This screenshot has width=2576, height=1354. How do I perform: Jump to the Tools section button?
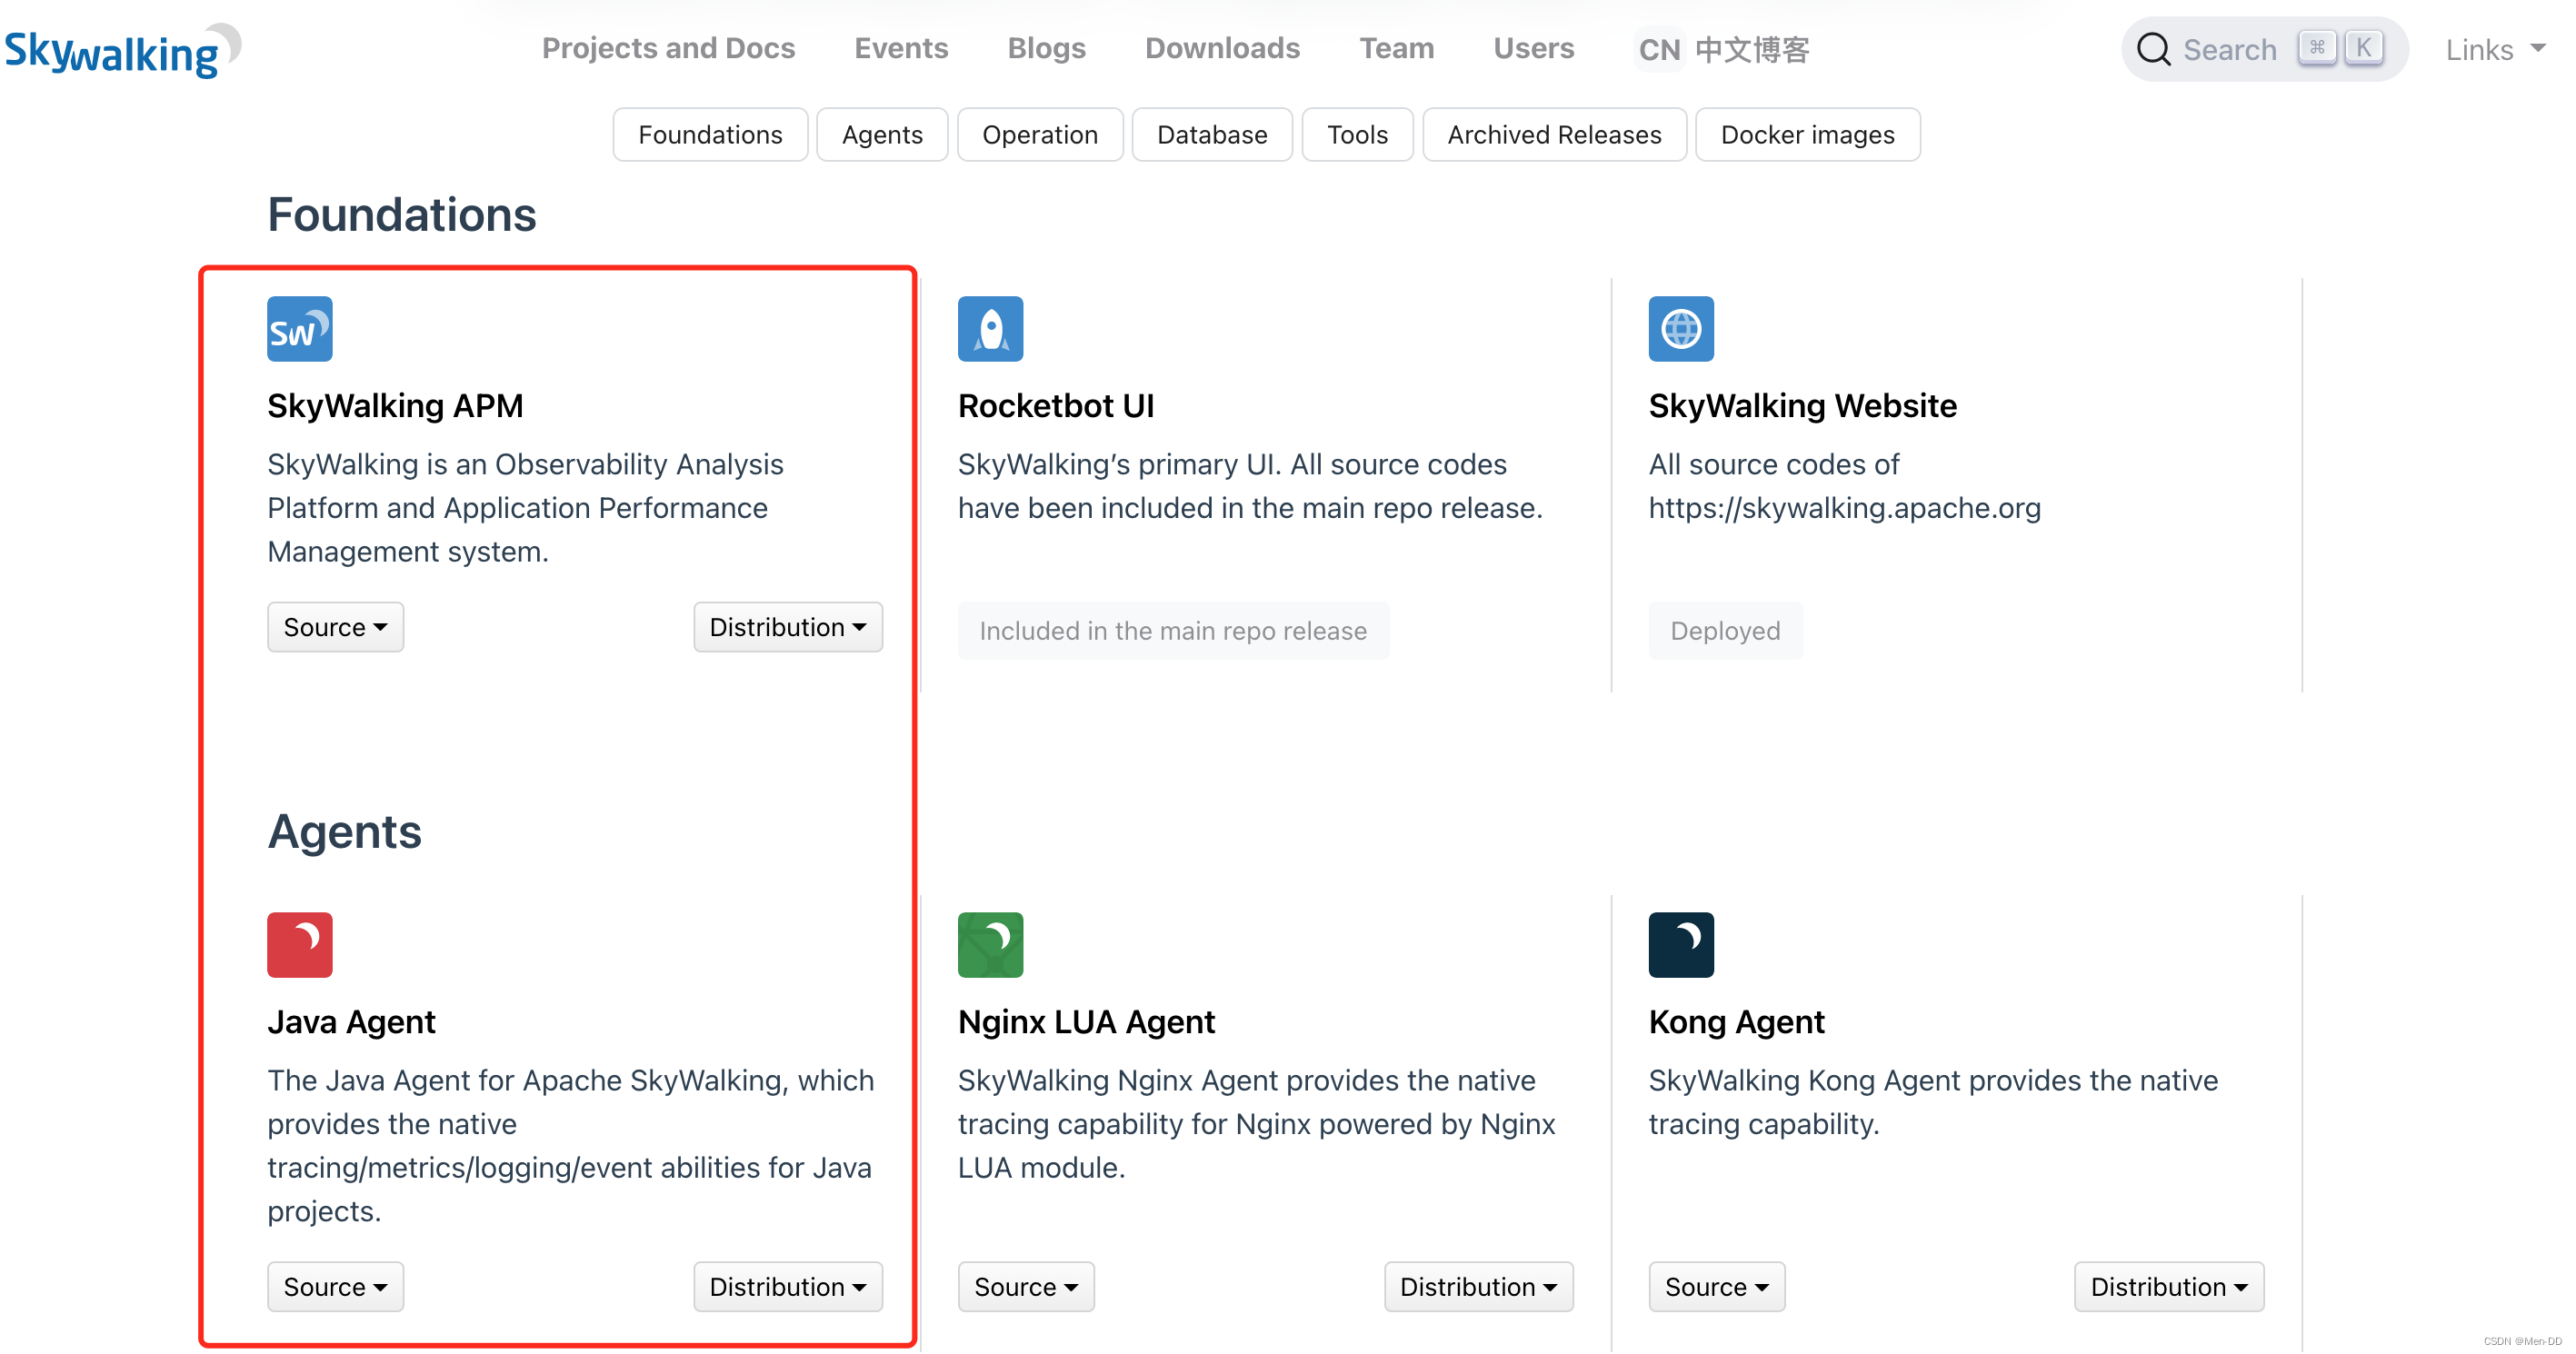pos(1357,135)
